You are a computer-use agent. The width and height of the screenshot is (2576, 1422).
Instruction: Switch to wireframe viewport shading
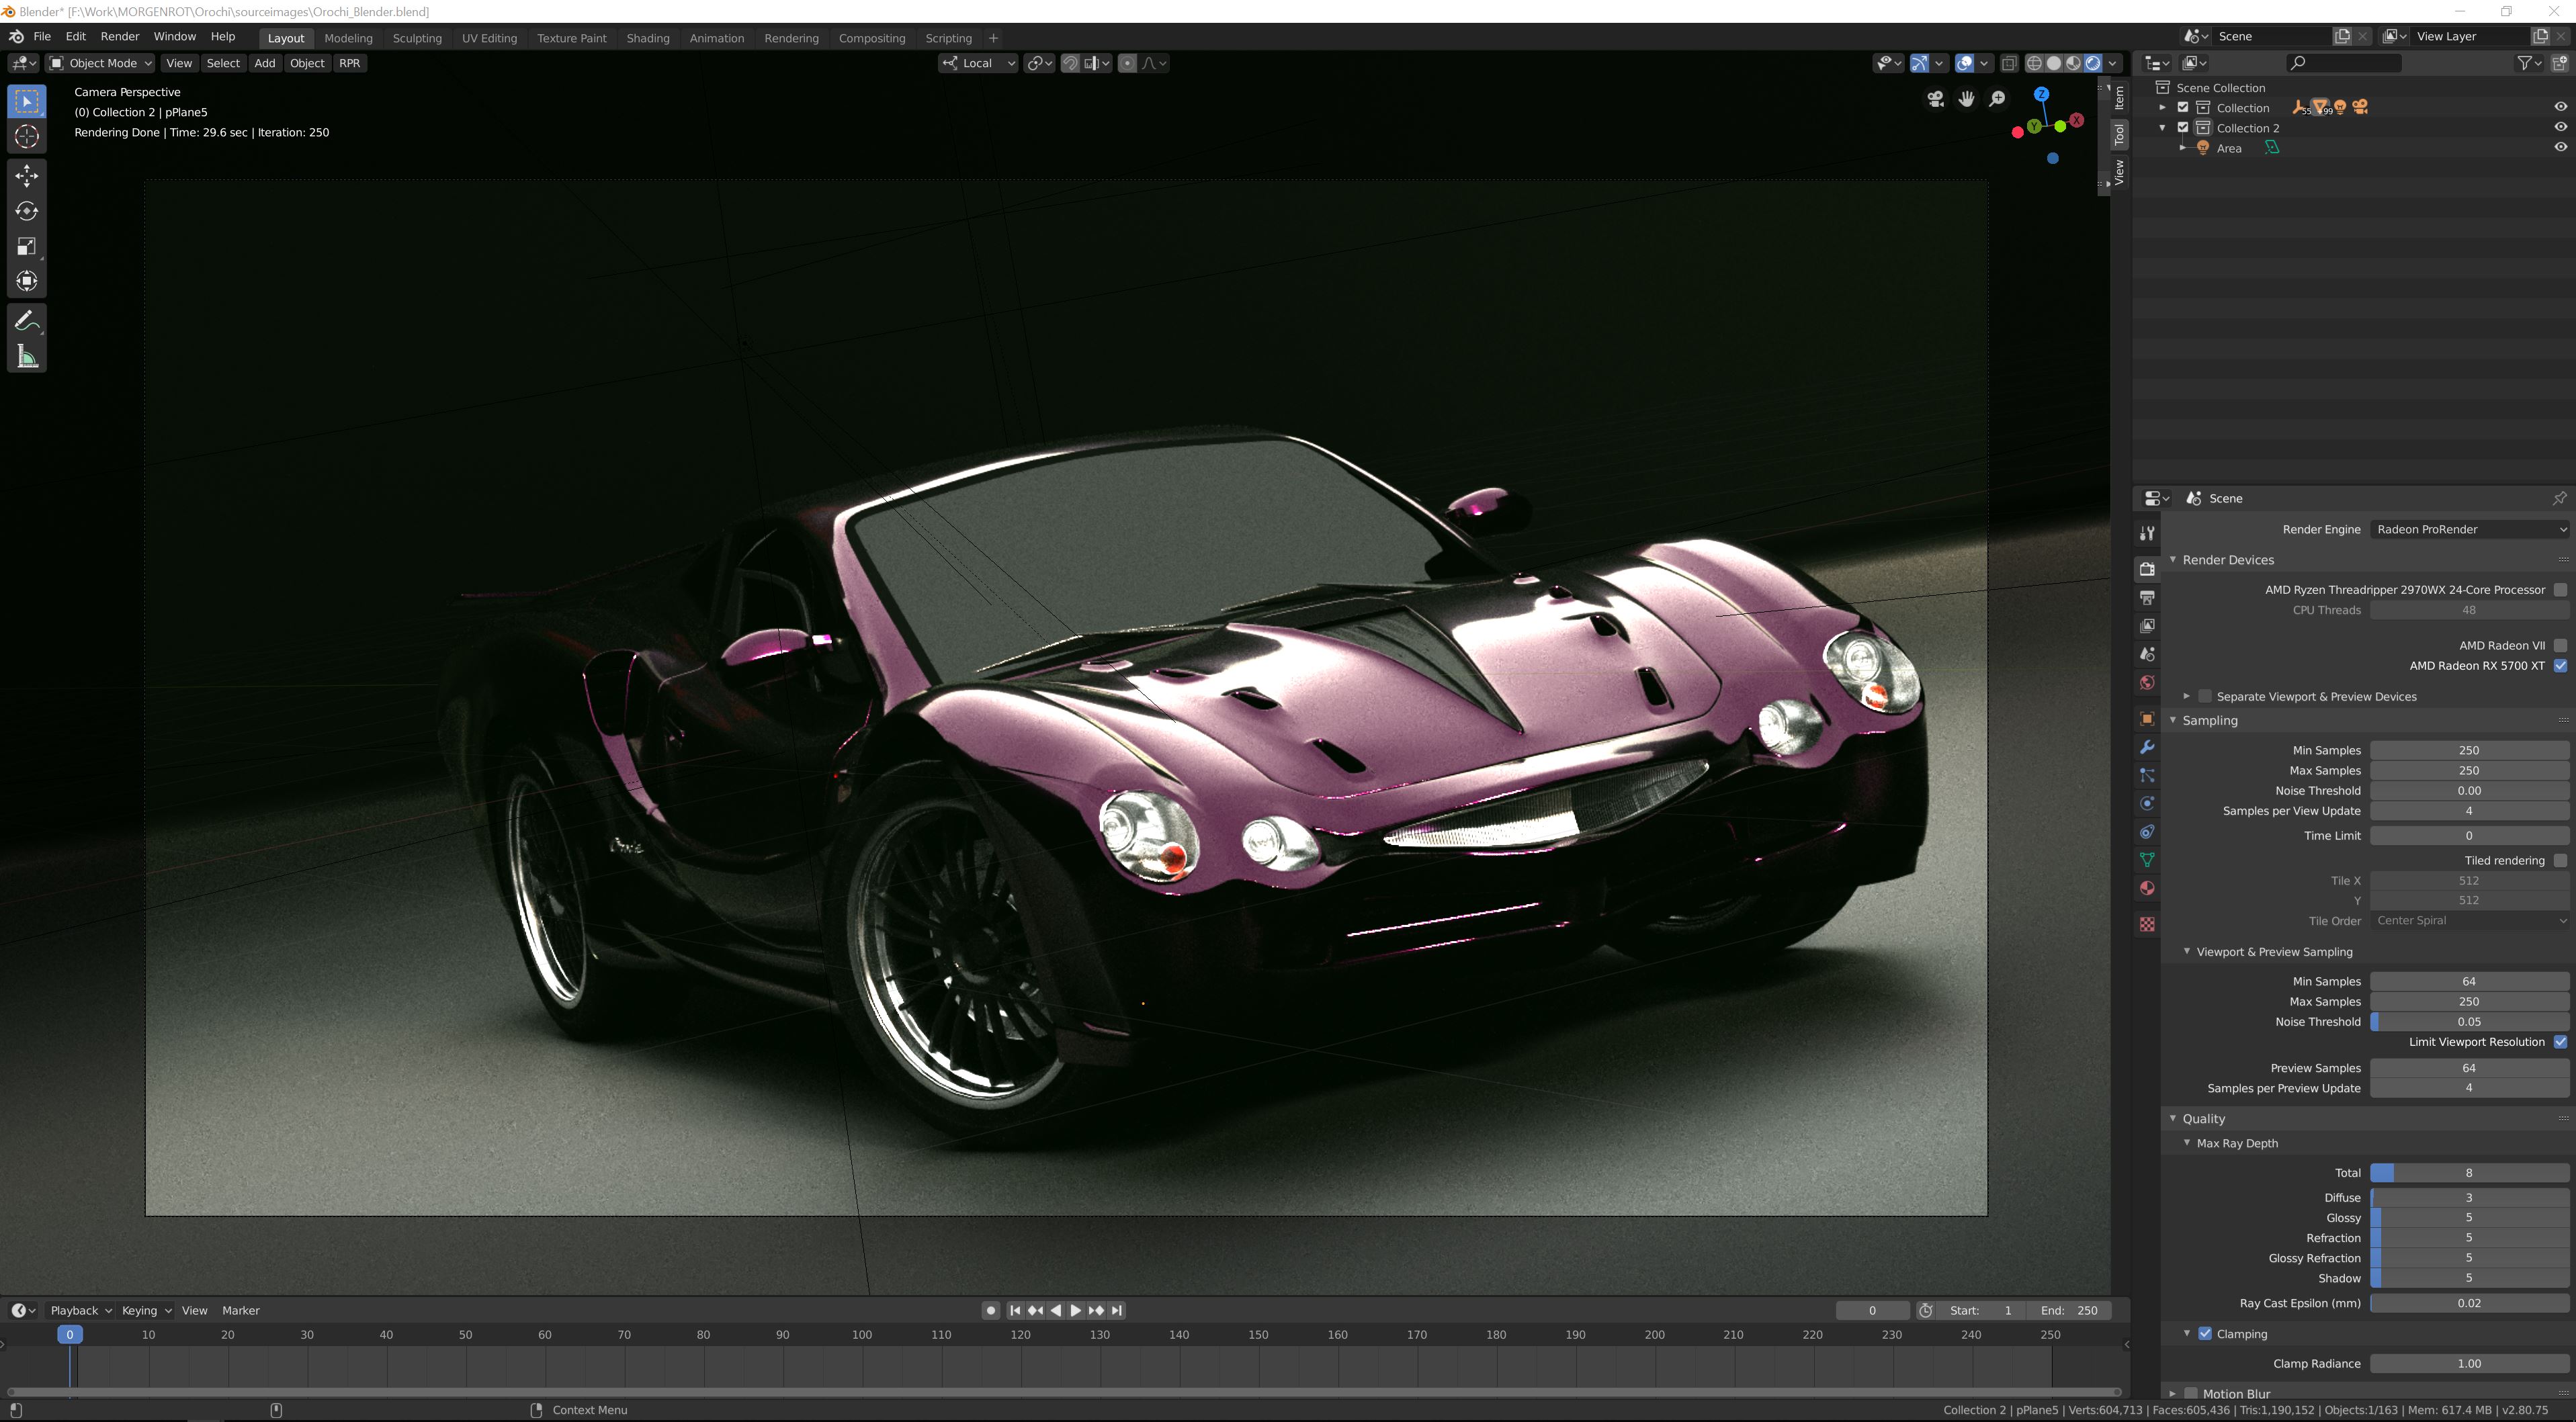tap(2034, 63)
